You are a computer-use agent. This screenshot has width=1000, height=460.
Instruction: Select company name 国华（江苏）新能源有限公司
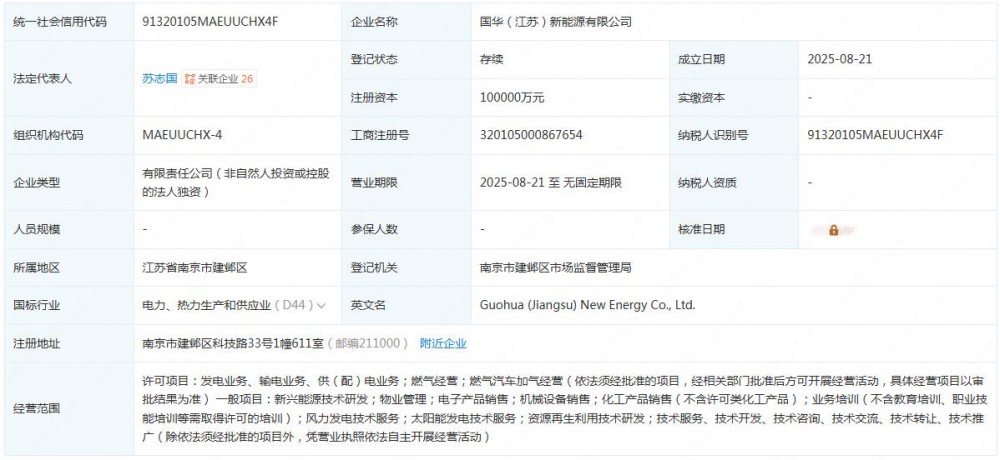555,22
